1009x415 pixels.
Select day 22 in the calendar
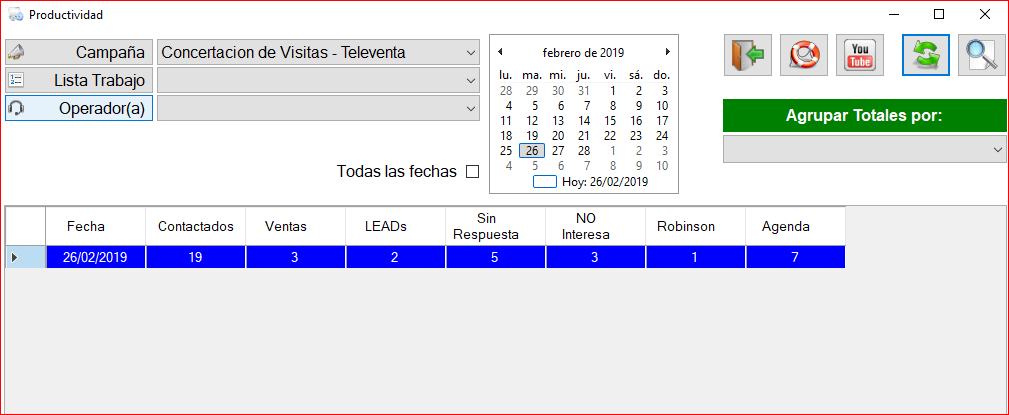click(610, 136)
